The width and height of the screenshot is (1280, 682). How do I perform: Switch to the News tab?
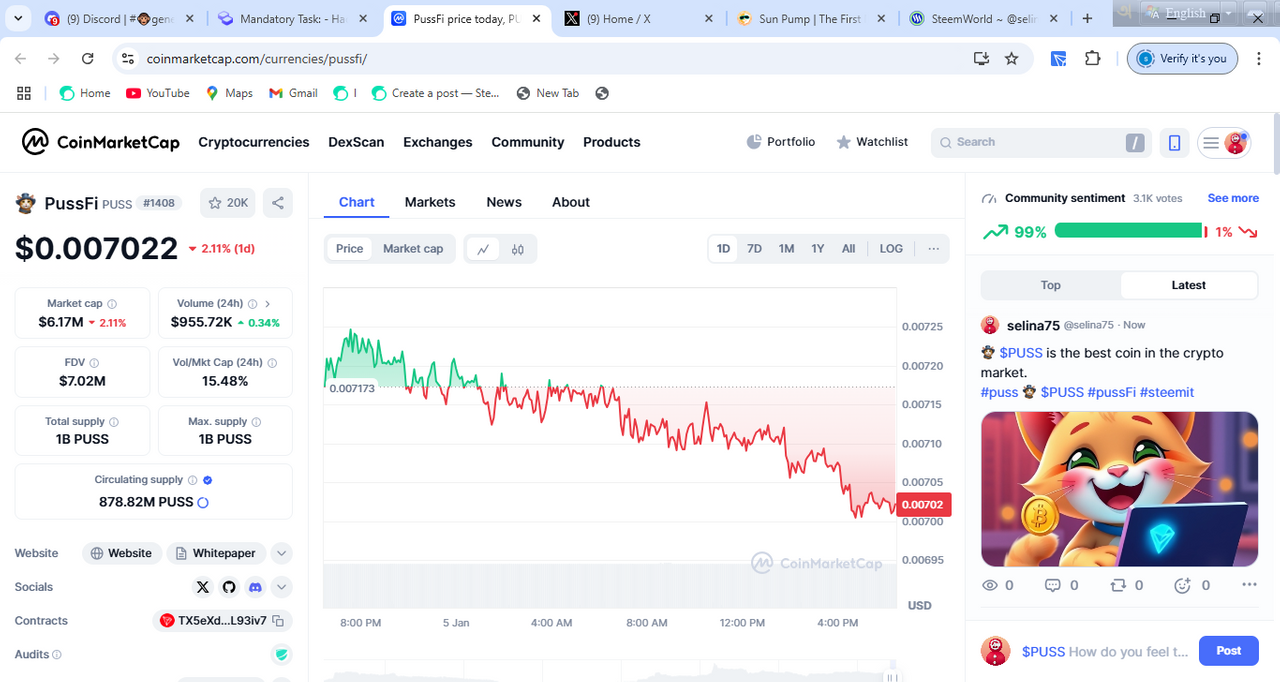[504, 202]
